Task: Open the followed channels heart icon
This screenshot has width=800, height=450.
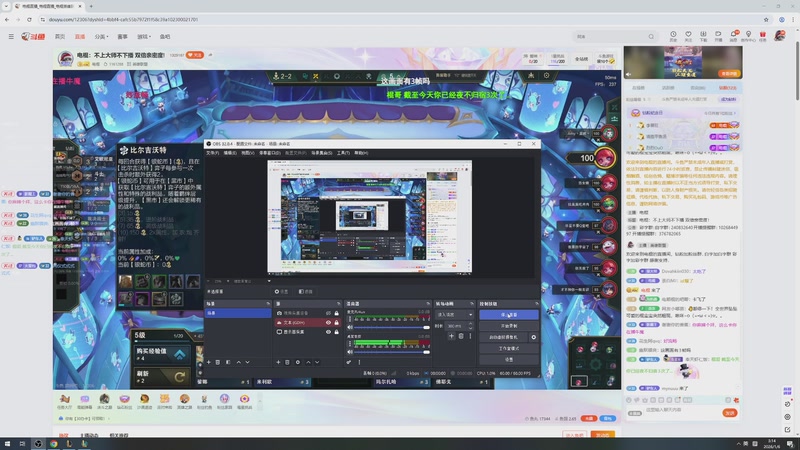Action: [688, 35]
